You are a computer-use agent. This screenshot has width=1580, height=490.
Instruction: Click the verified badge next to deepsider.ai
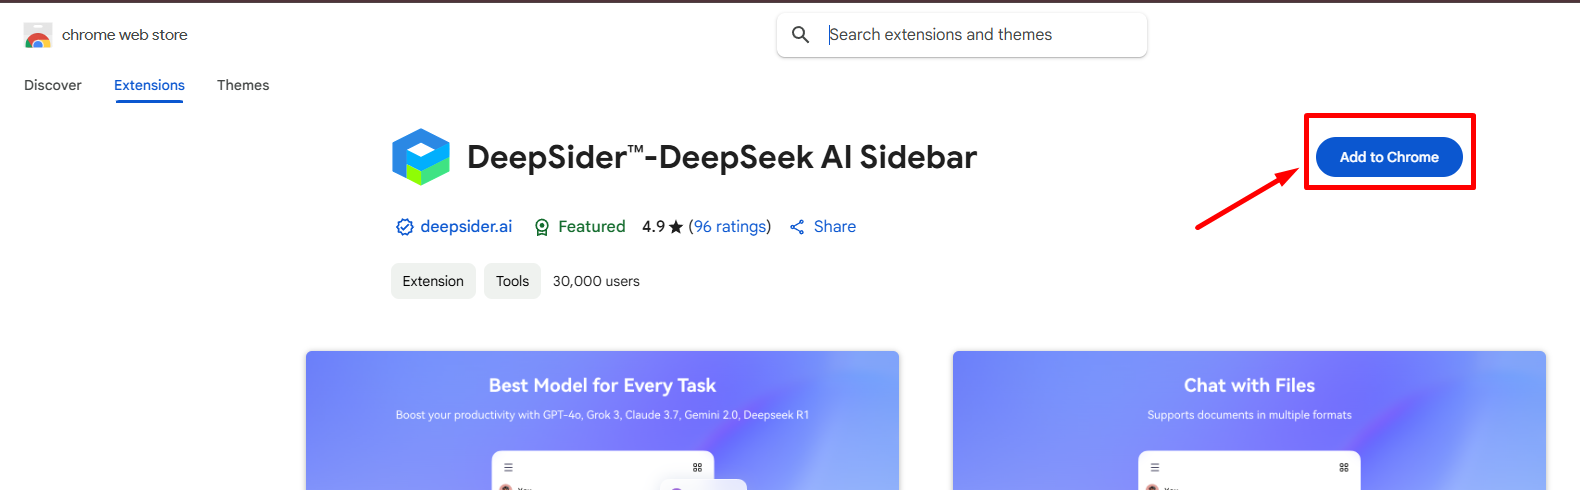tap(405, 227)
